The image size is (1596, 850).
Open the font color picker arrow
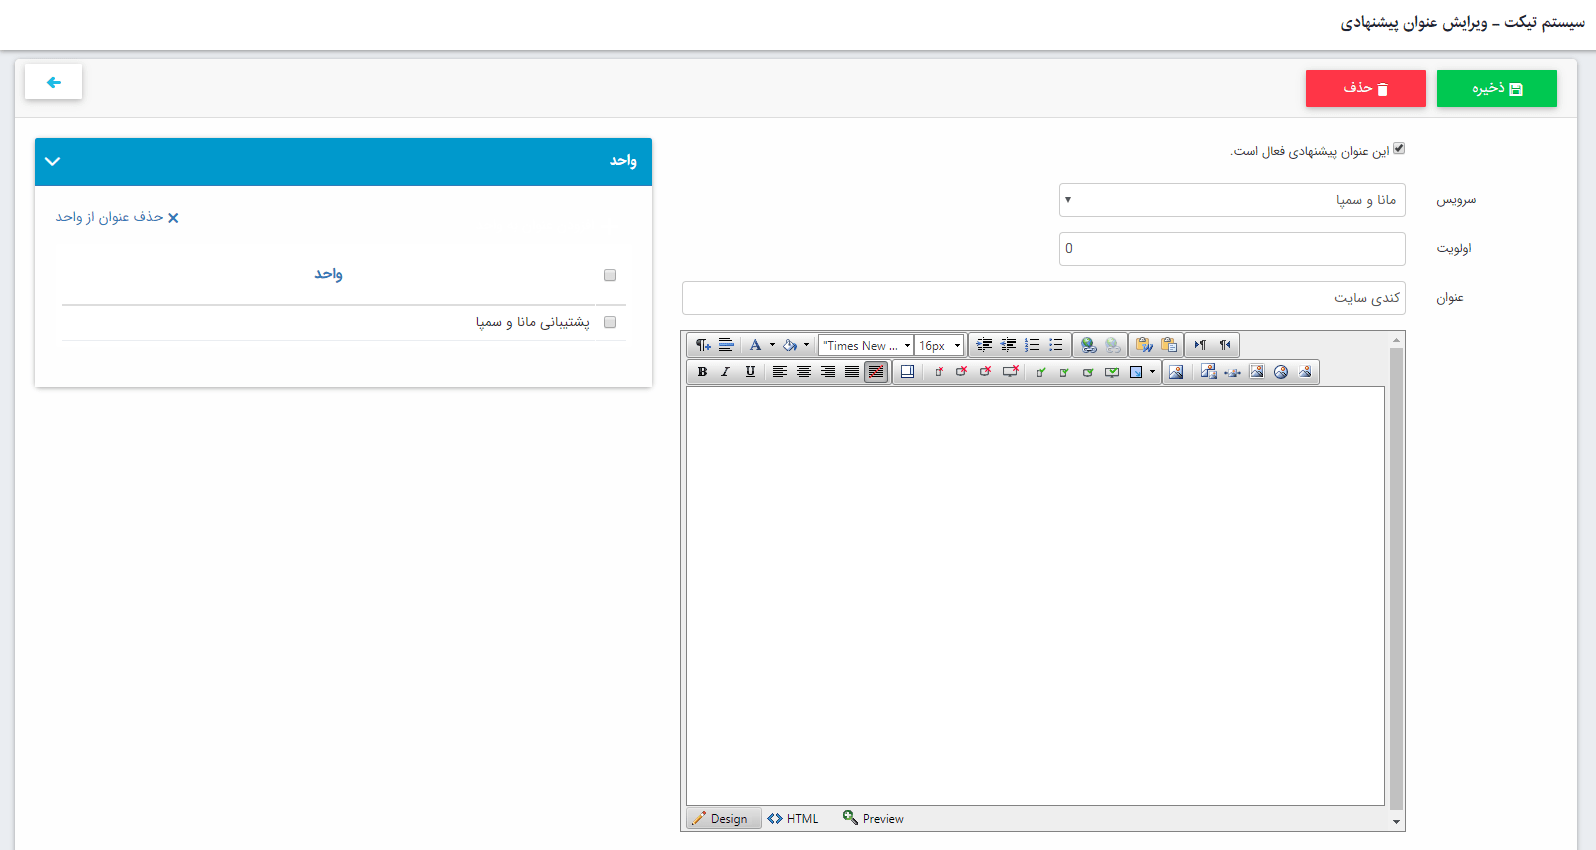point(772,345)
